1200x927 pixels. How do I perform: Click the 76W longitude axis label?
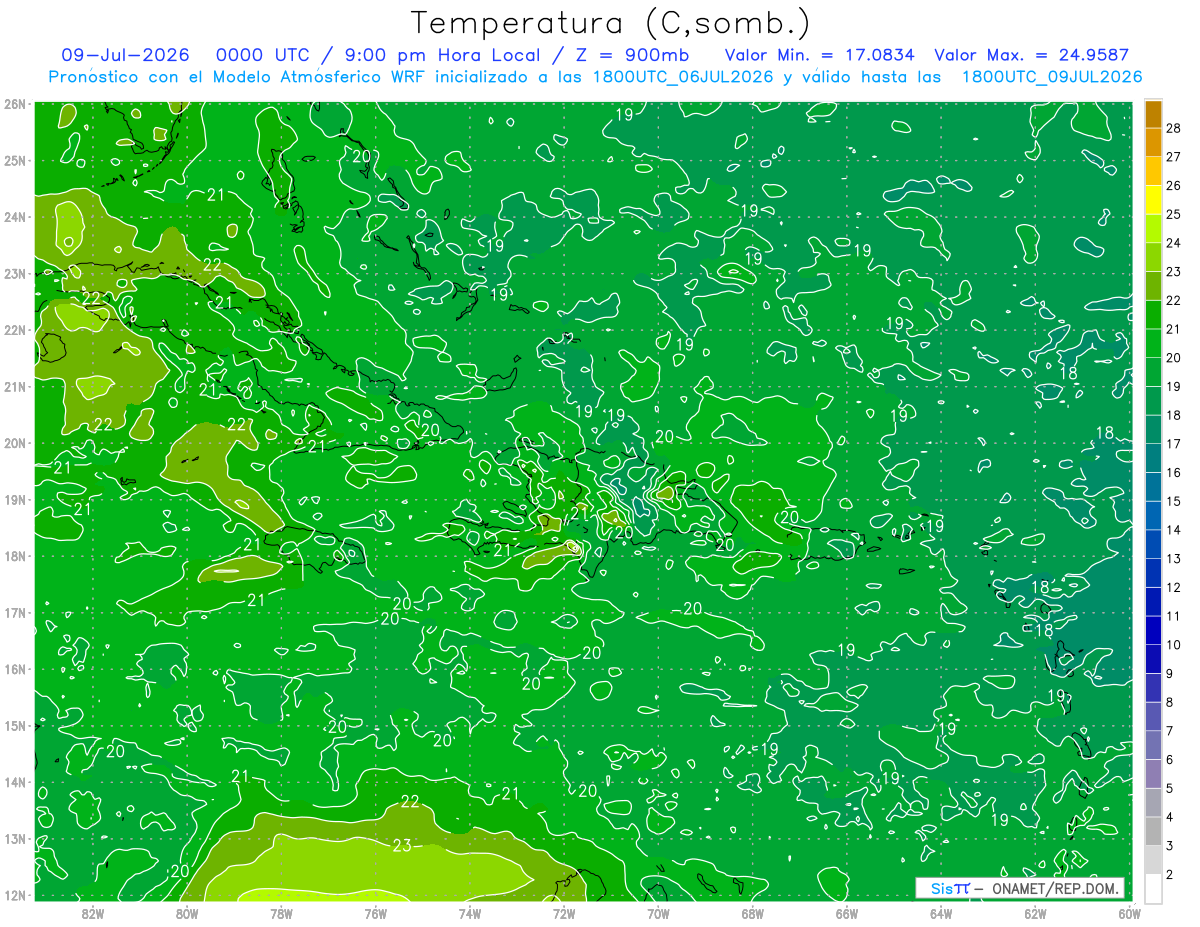(x=376, y=913)
